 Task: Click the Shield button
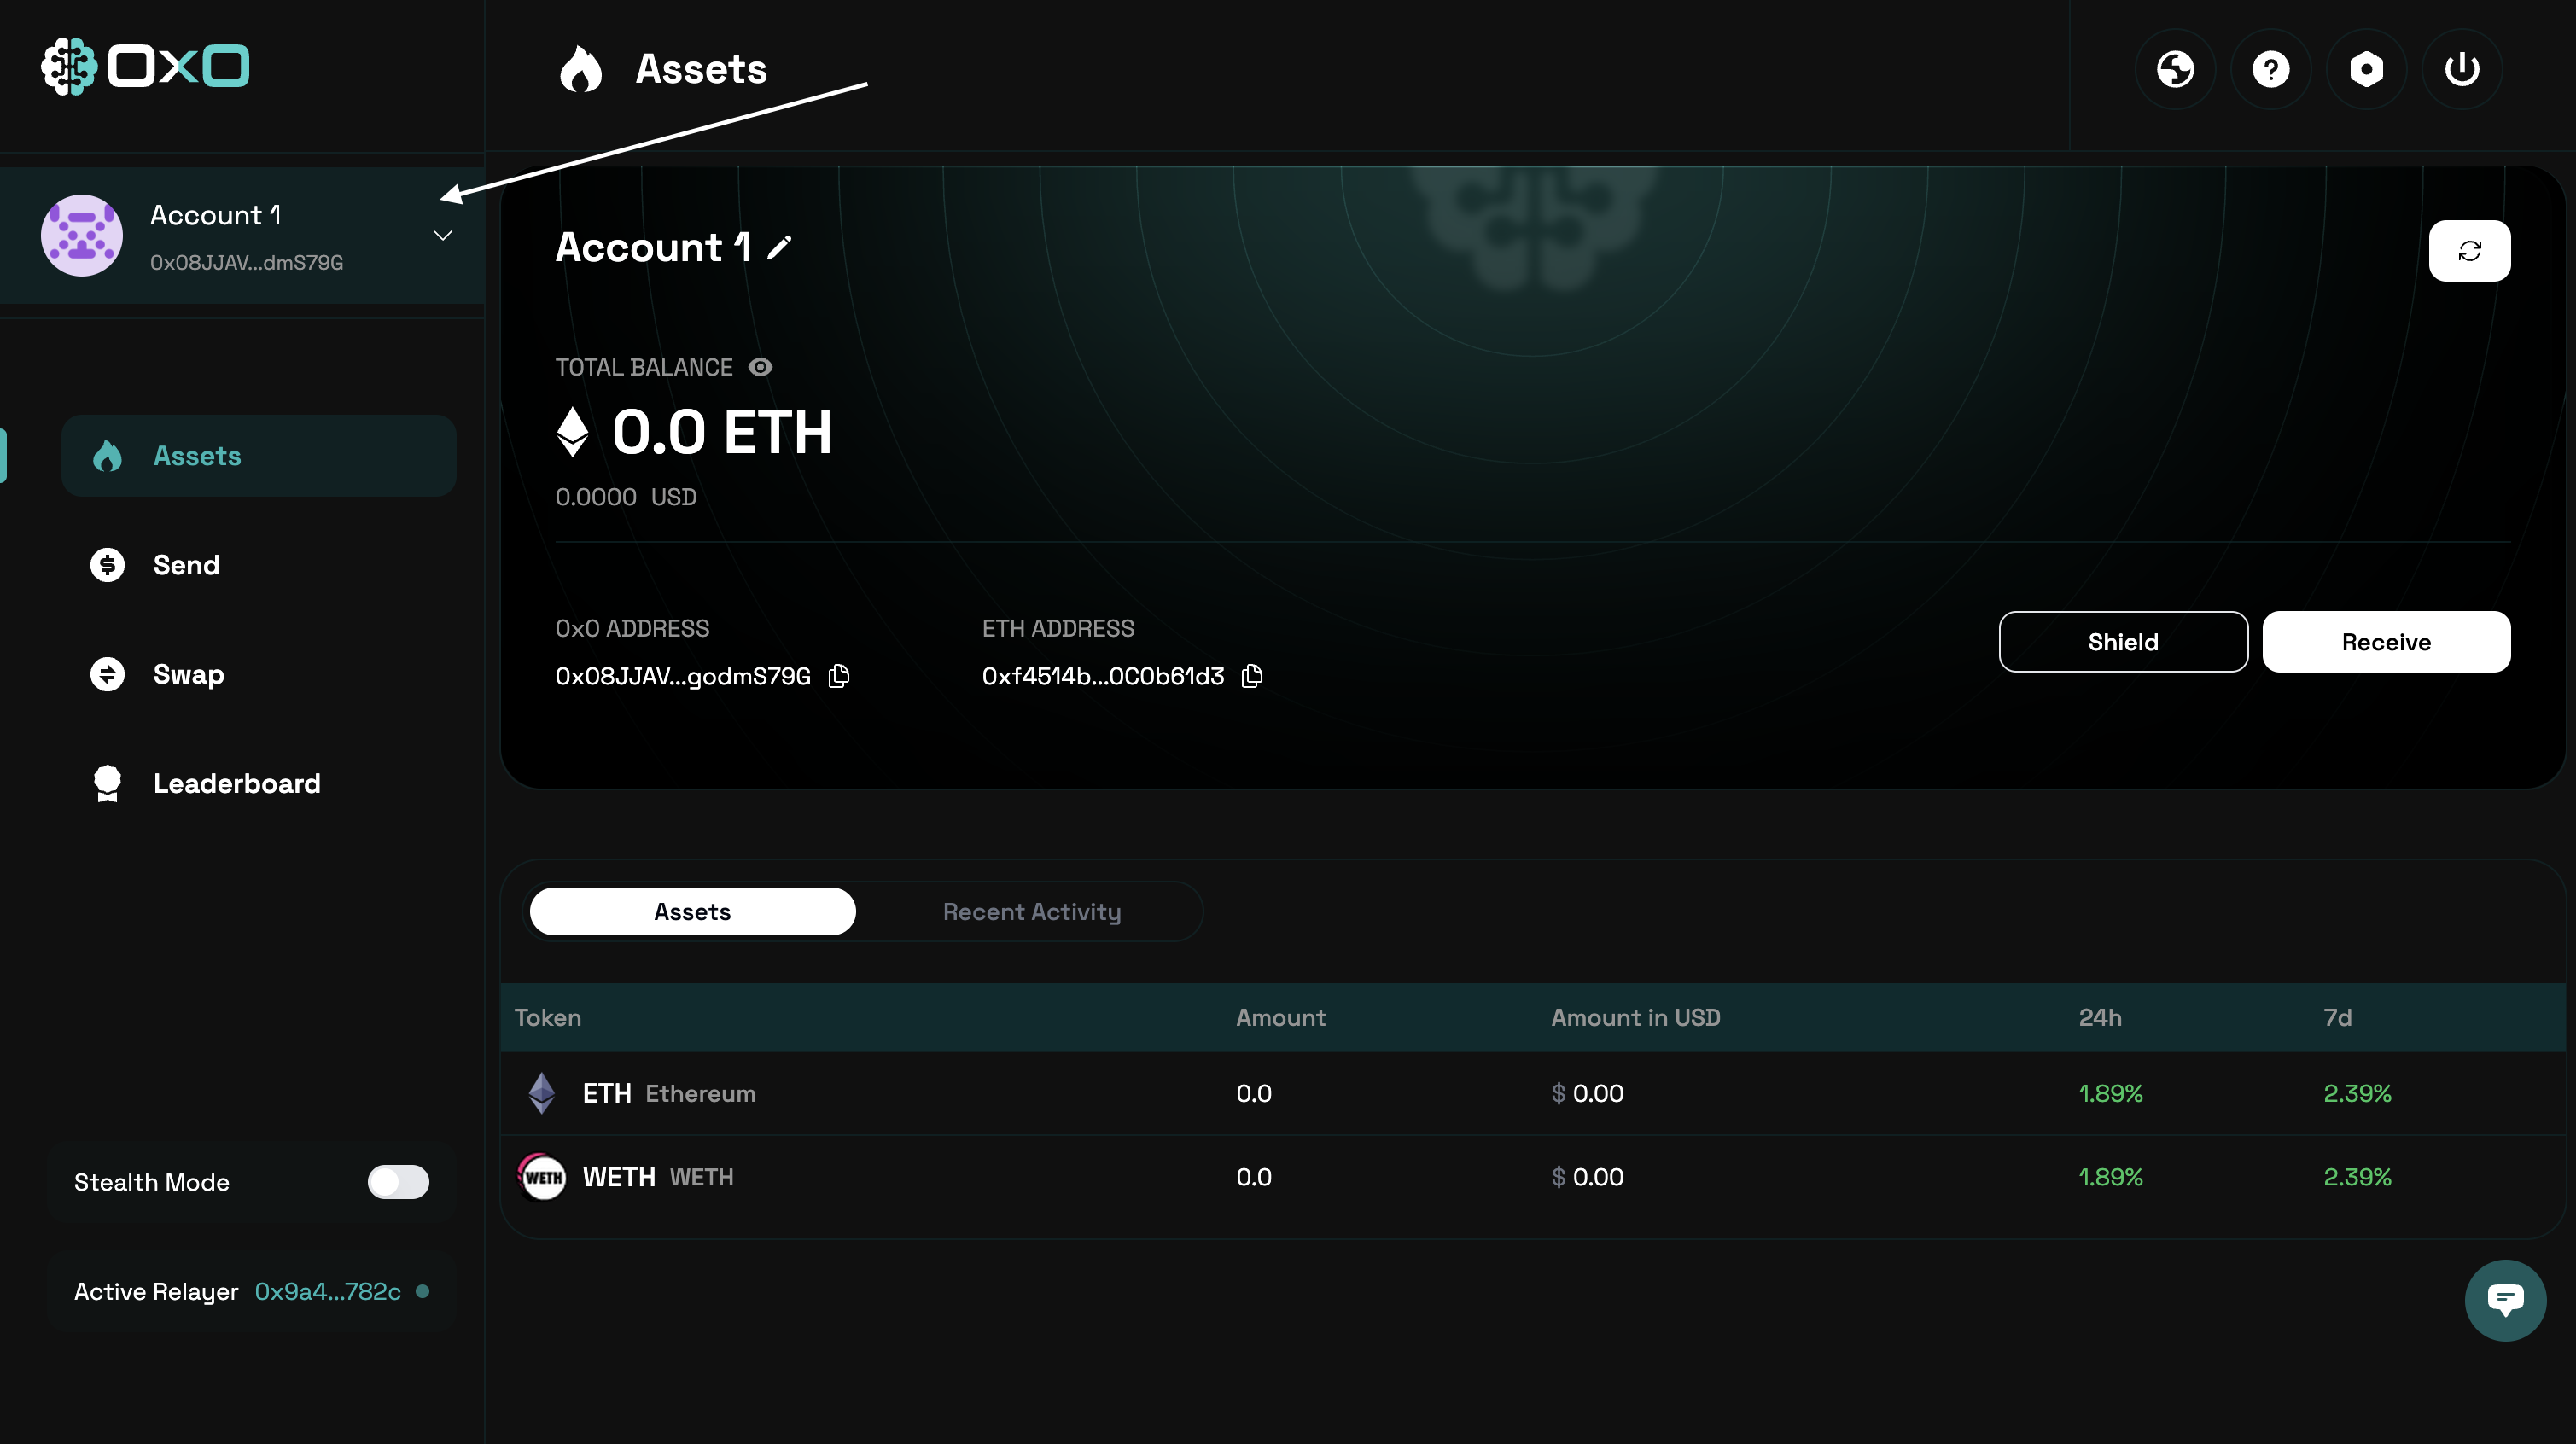pyautogui.click(x=2123, y=641)
